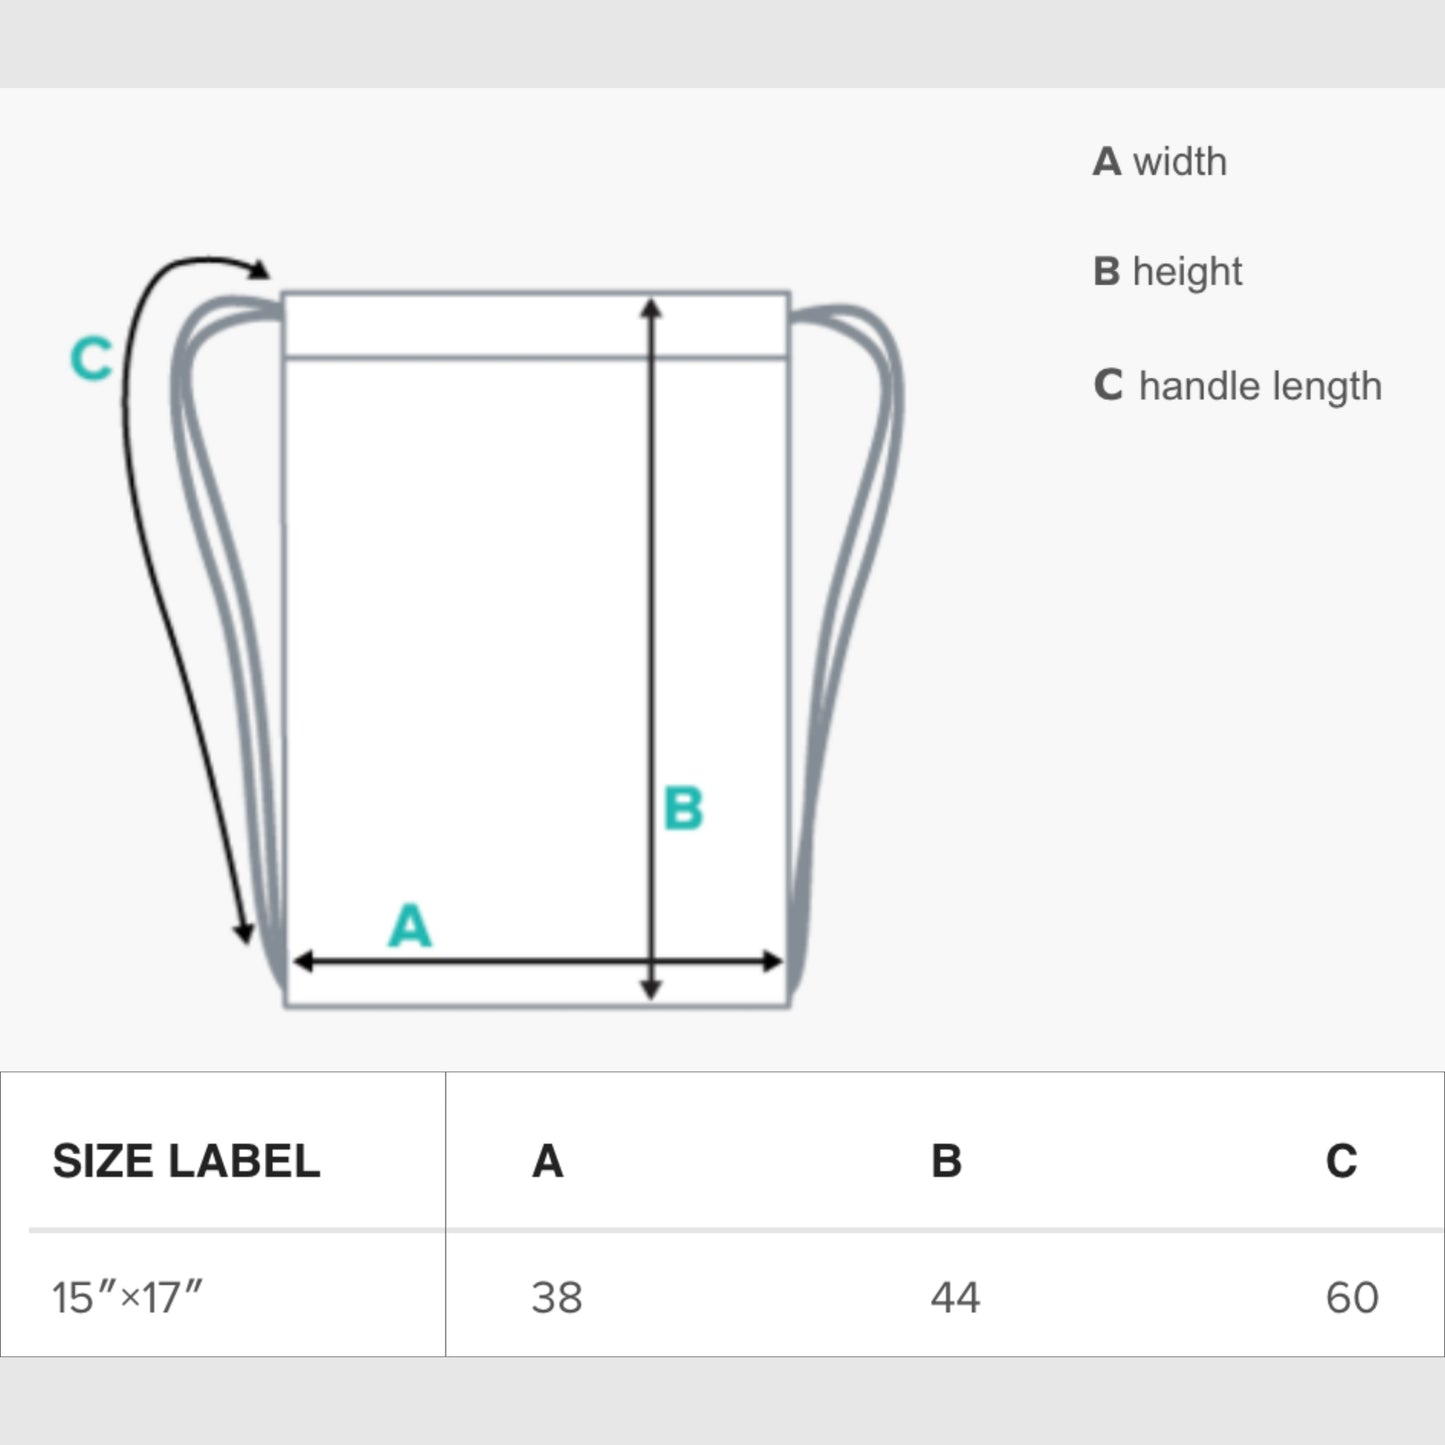Select the "A width" legend entry

pyautogui.click(x=1159, y=161)
